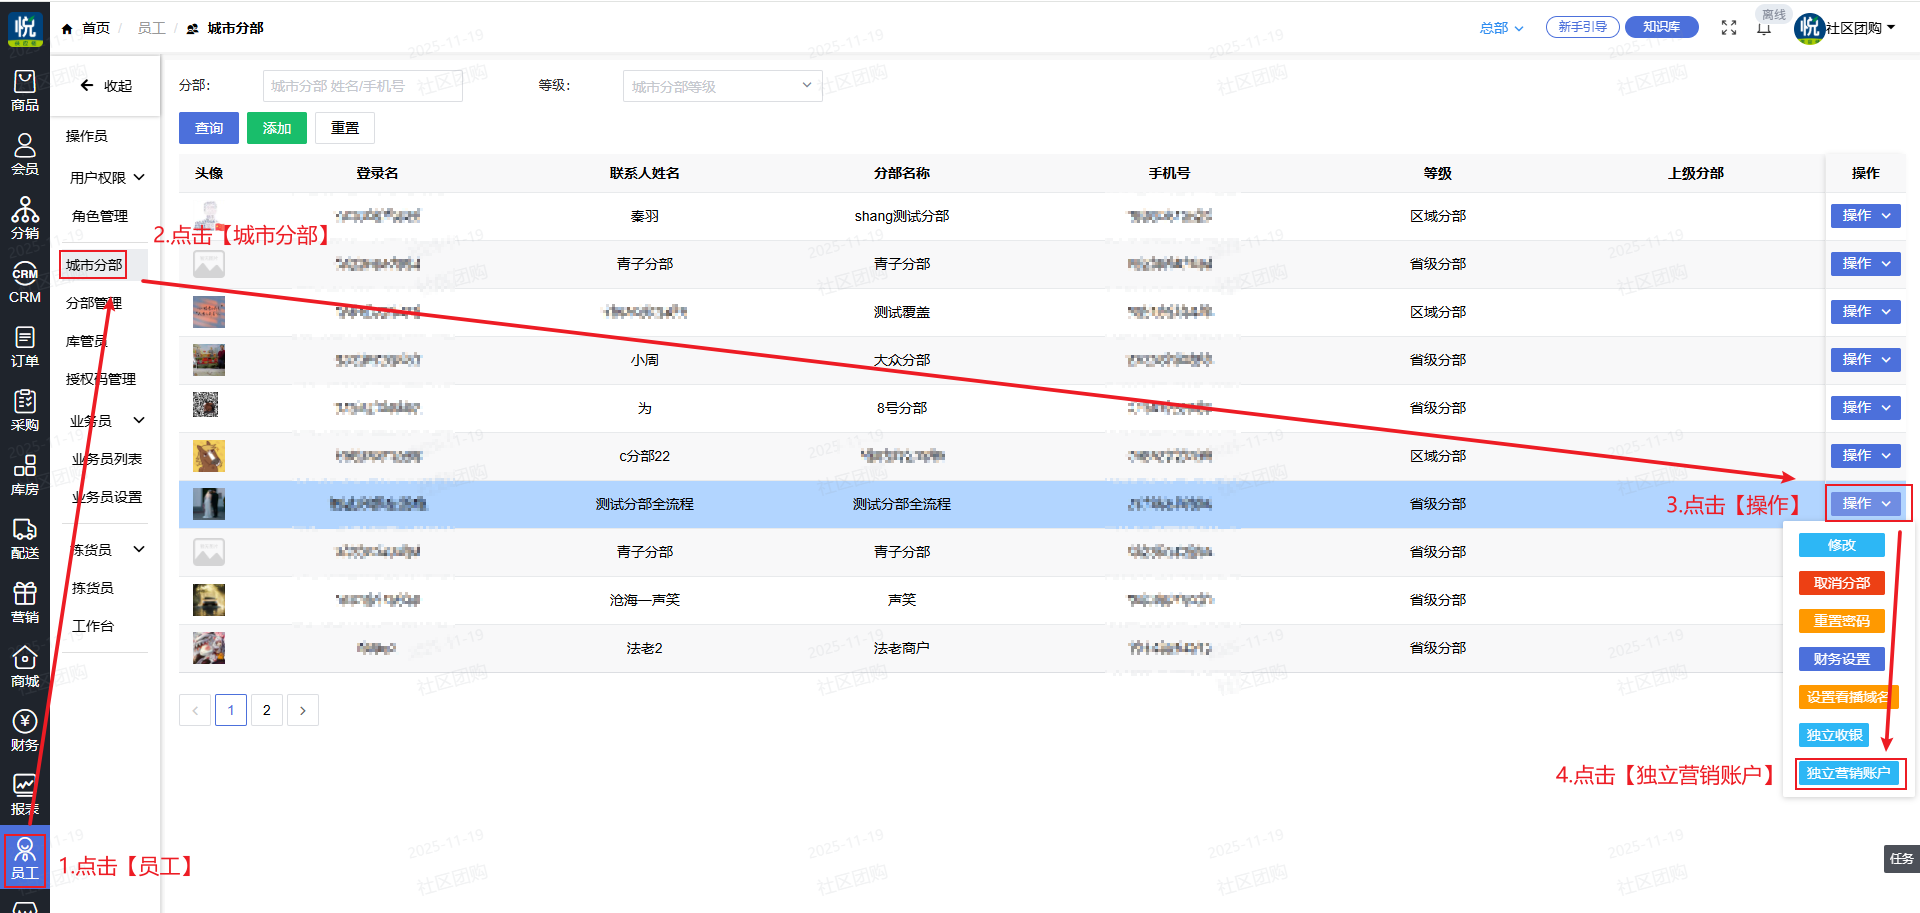The image size is (1920, 913).
Task: Toggle fullscreen mode icon in header
Action: pyautogui.click(x=1729, y=28)
